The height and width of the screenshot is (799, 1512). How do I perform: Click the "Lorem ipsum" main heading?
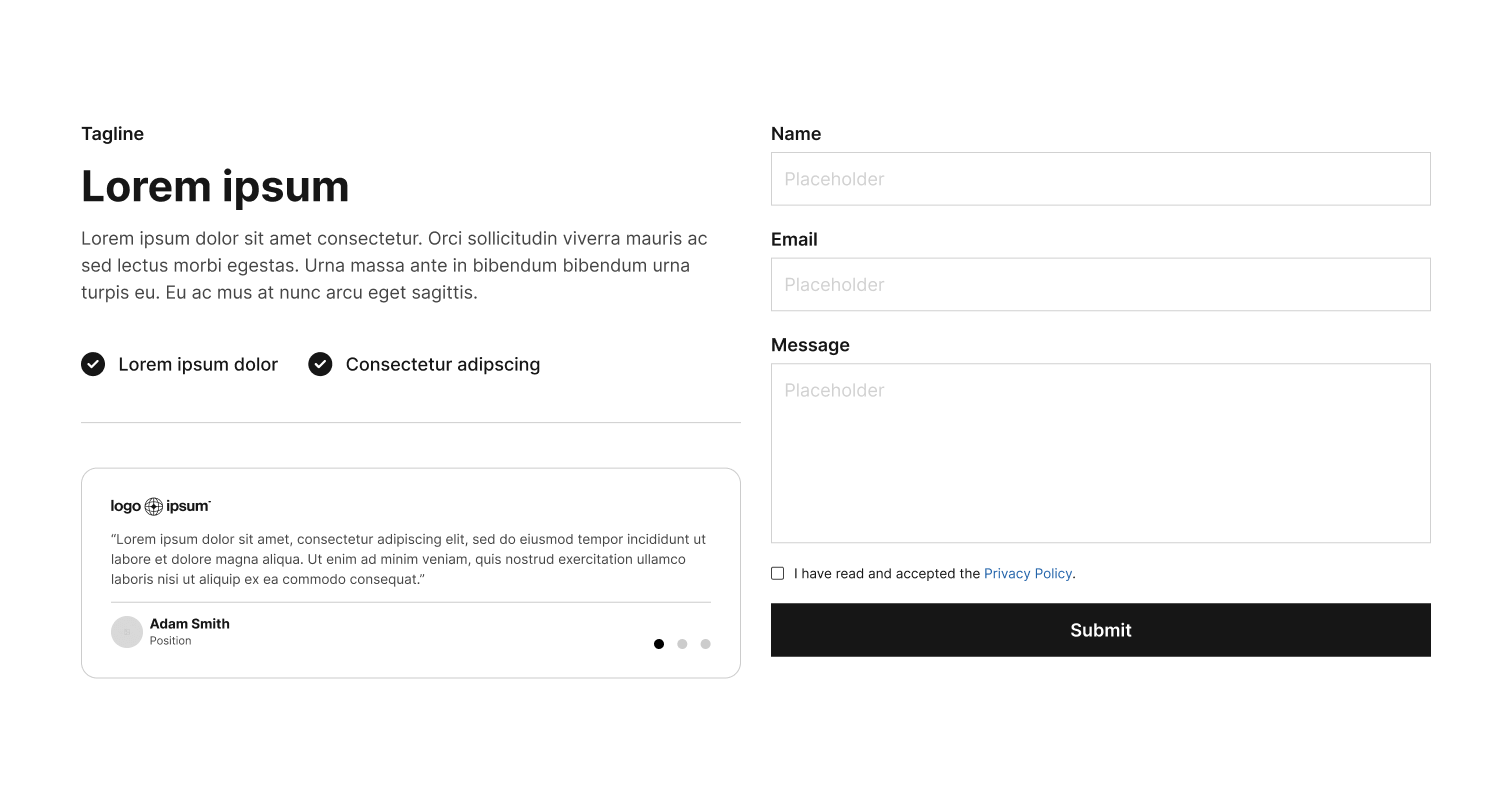[215, 187]
